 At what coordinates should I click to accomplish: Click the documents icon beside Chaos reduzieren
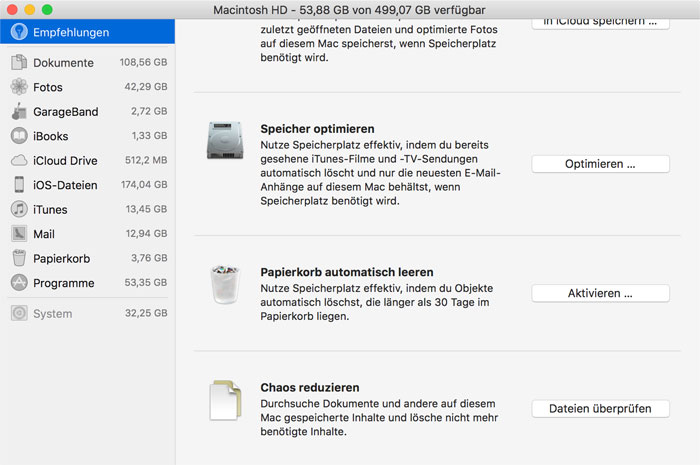click(225, 400)
